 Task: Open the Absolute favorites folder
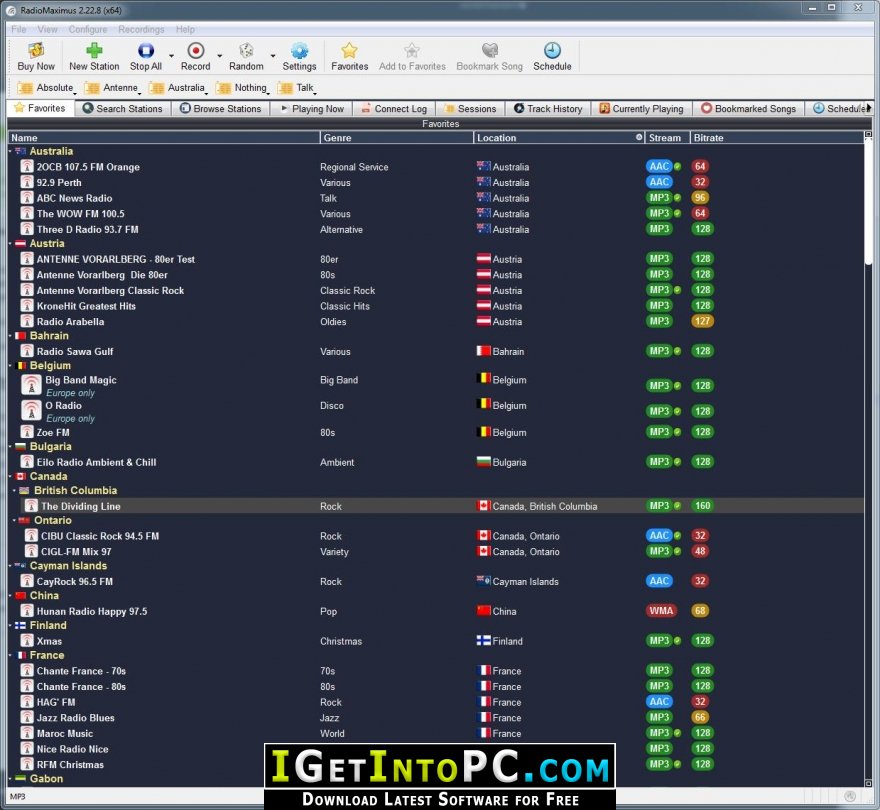pyautogui.click(x=46, y=88)
